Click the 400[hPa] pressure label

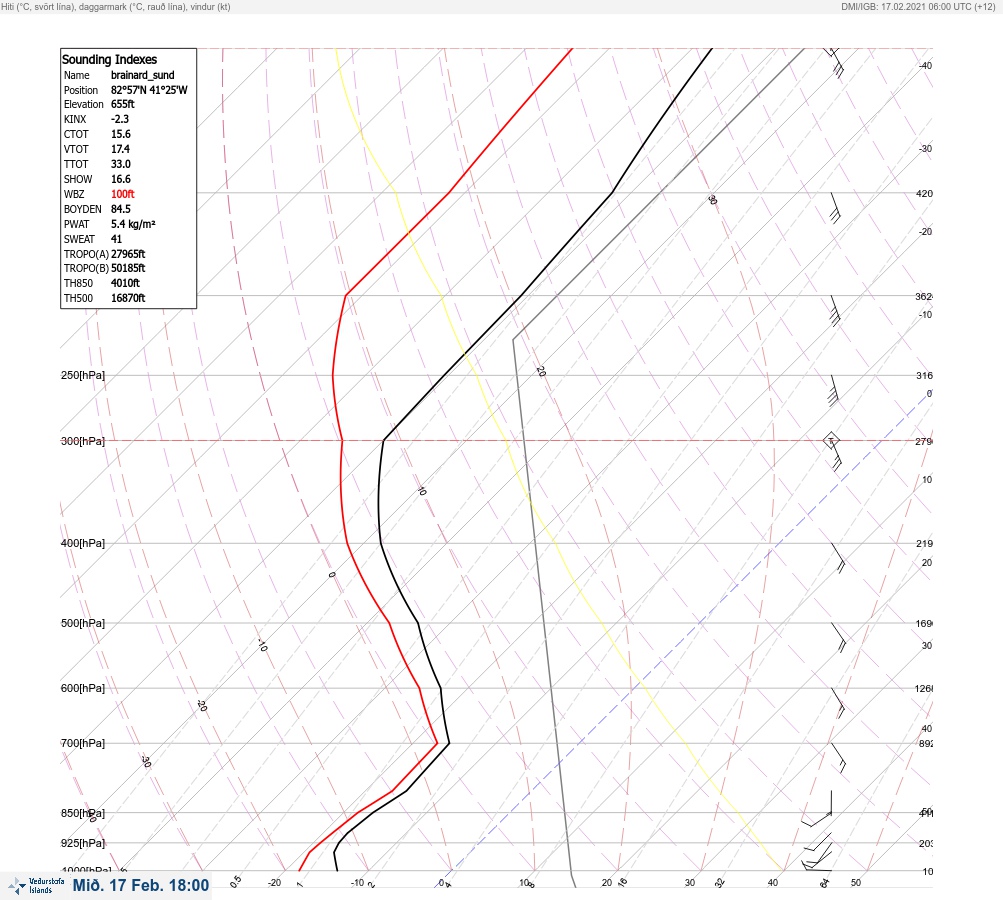pyautogui.click(x=83, y=543)
